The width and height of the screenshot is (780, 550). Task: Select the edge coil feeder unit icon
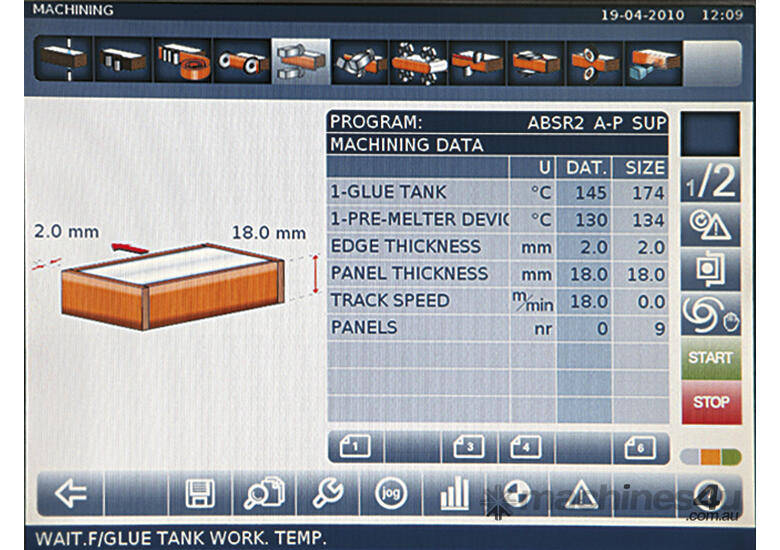point(182,61)
